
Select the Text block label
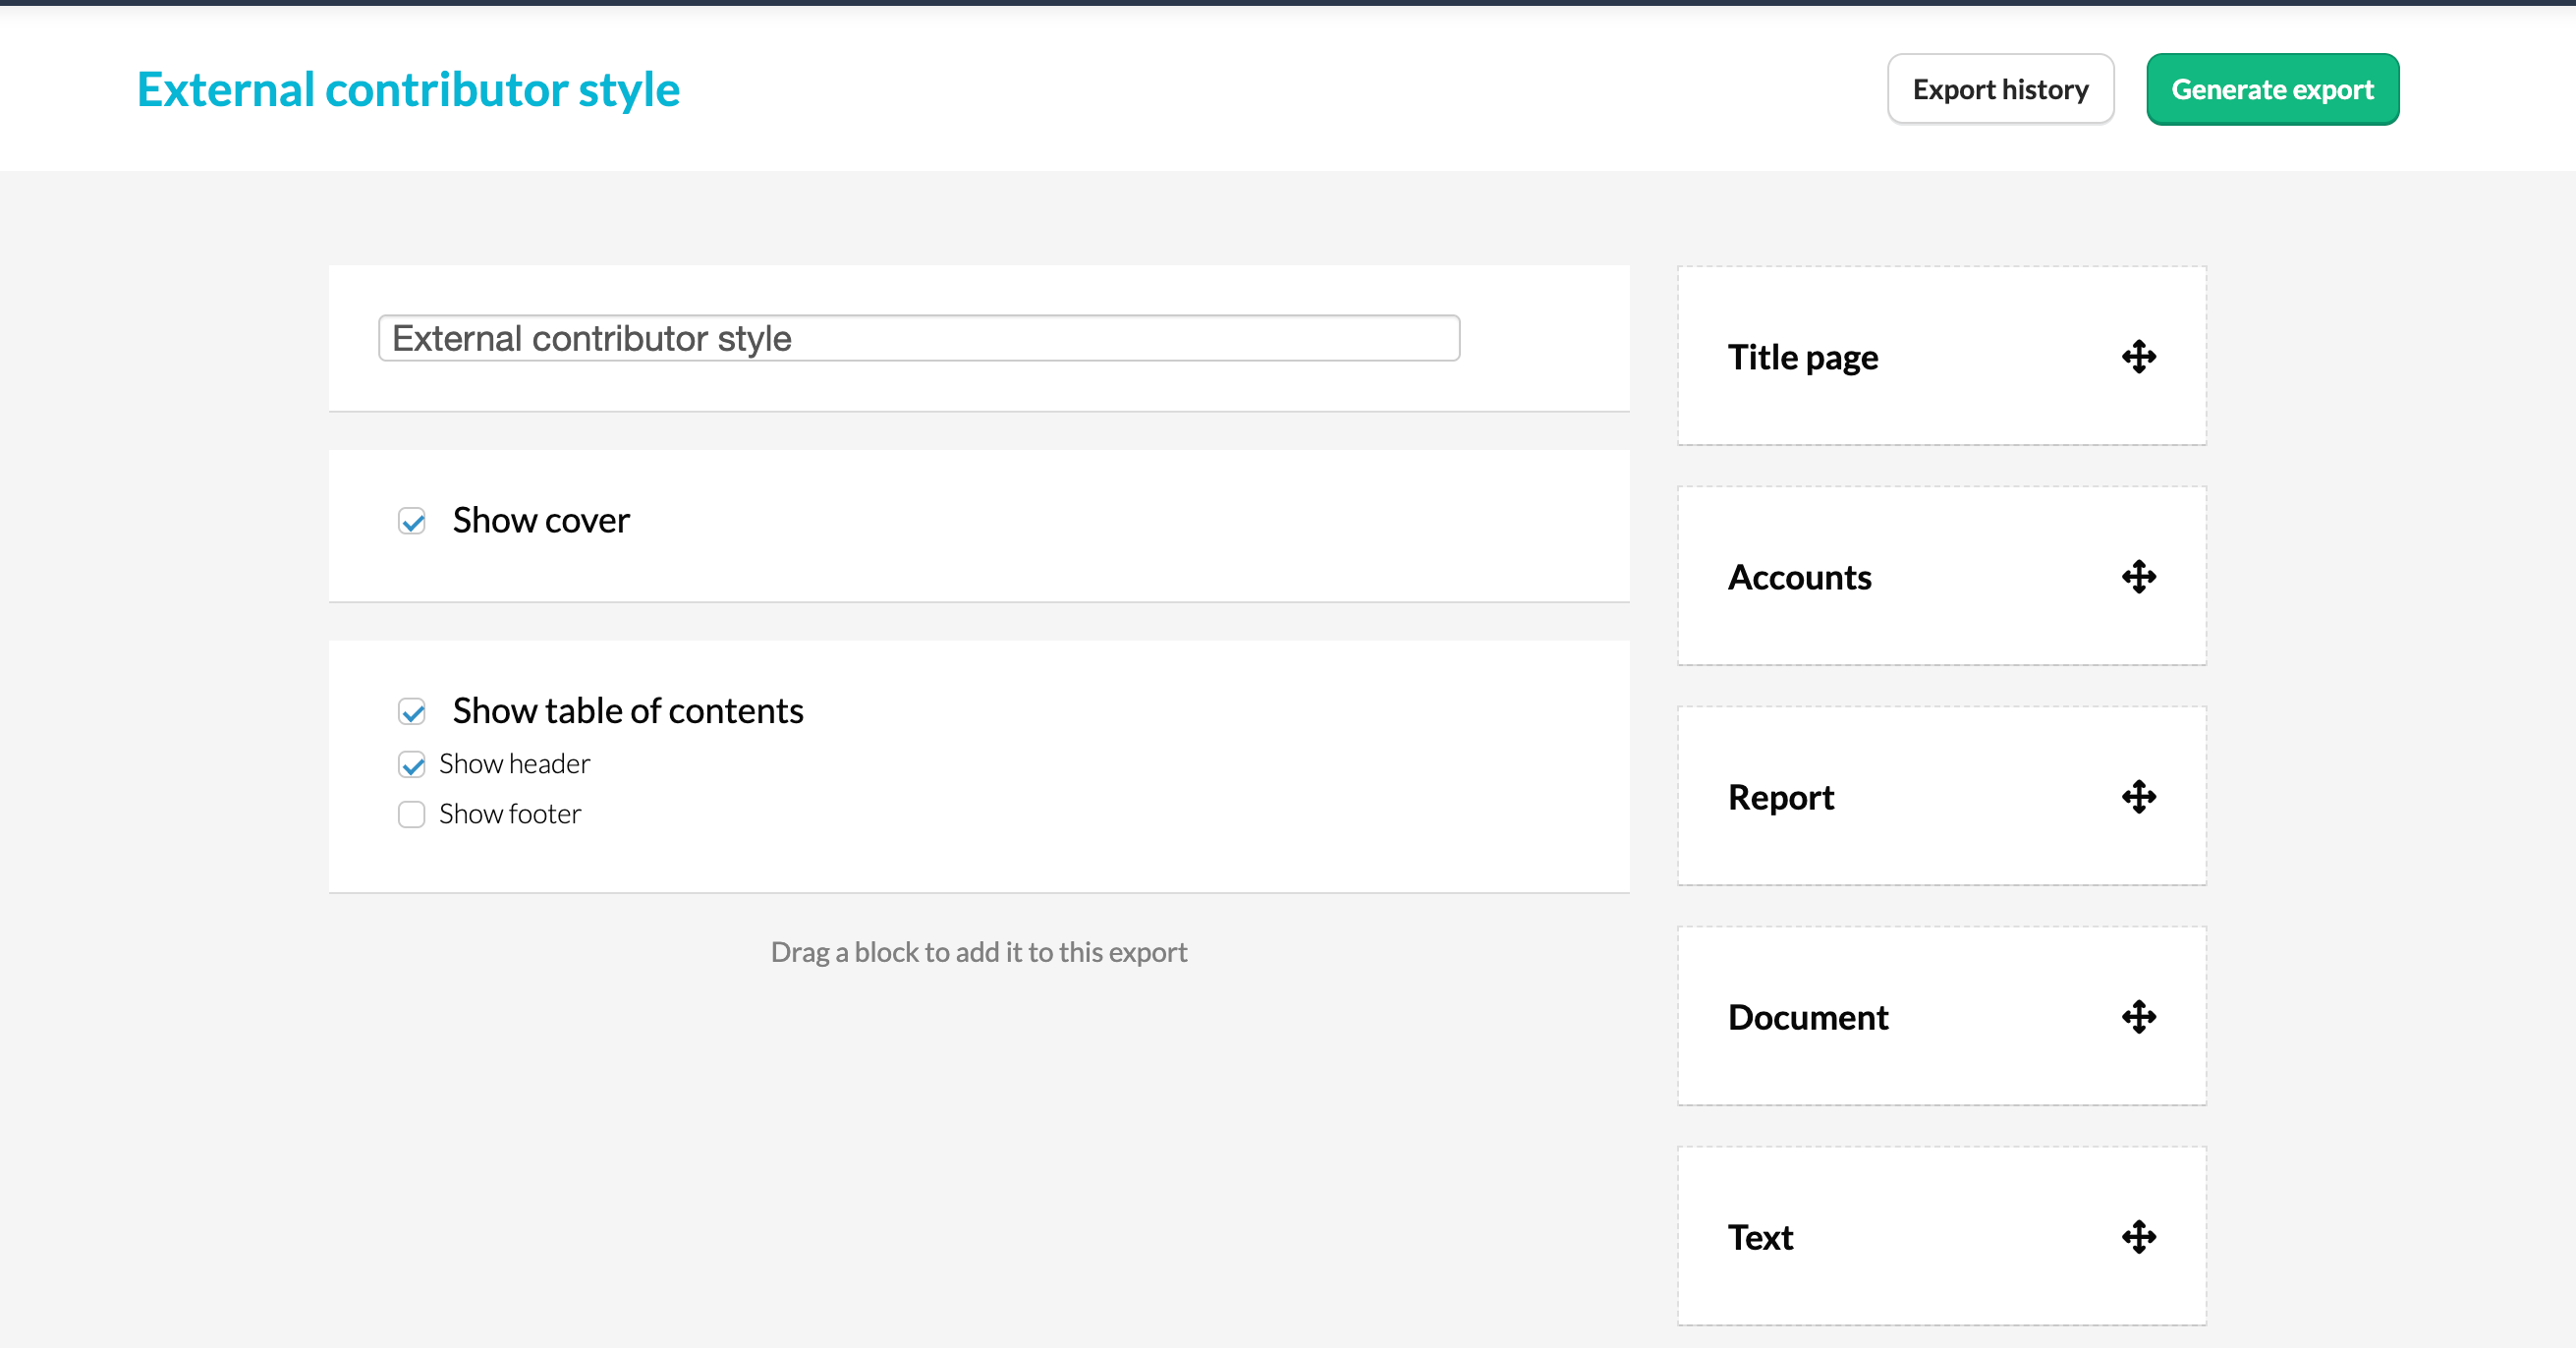(1761, 1237)
